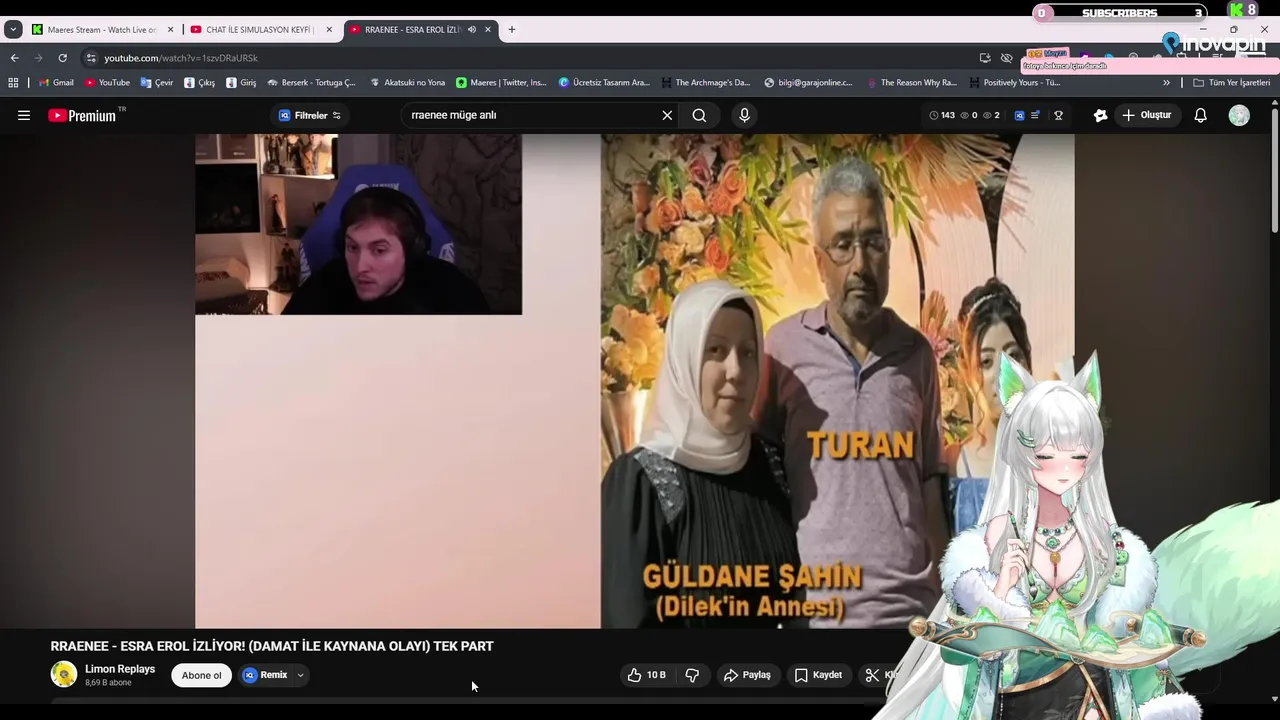Click the youtube.com address bar URL

[x=181, y=58]
